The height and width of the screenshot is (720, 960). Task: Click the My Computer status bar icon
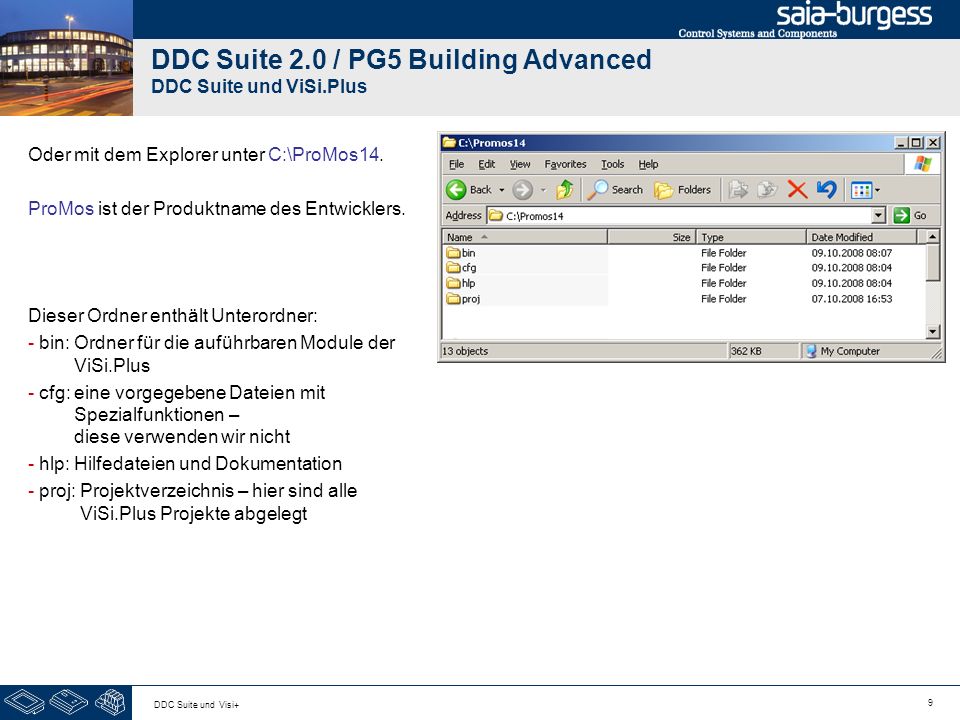[811, 351]
